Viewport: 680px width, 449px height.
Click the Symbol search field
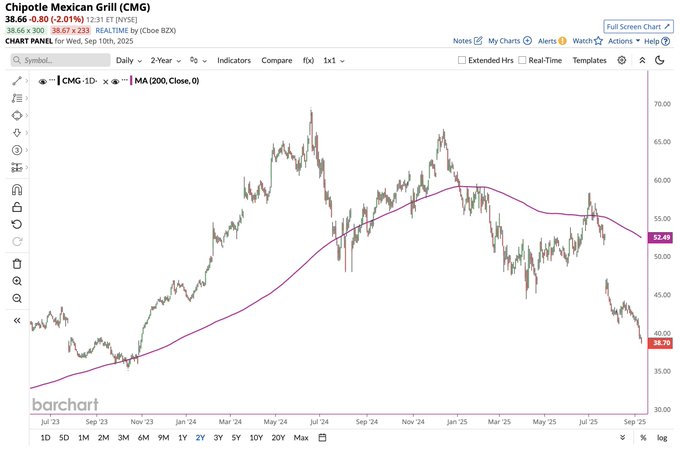click(61, 60)
